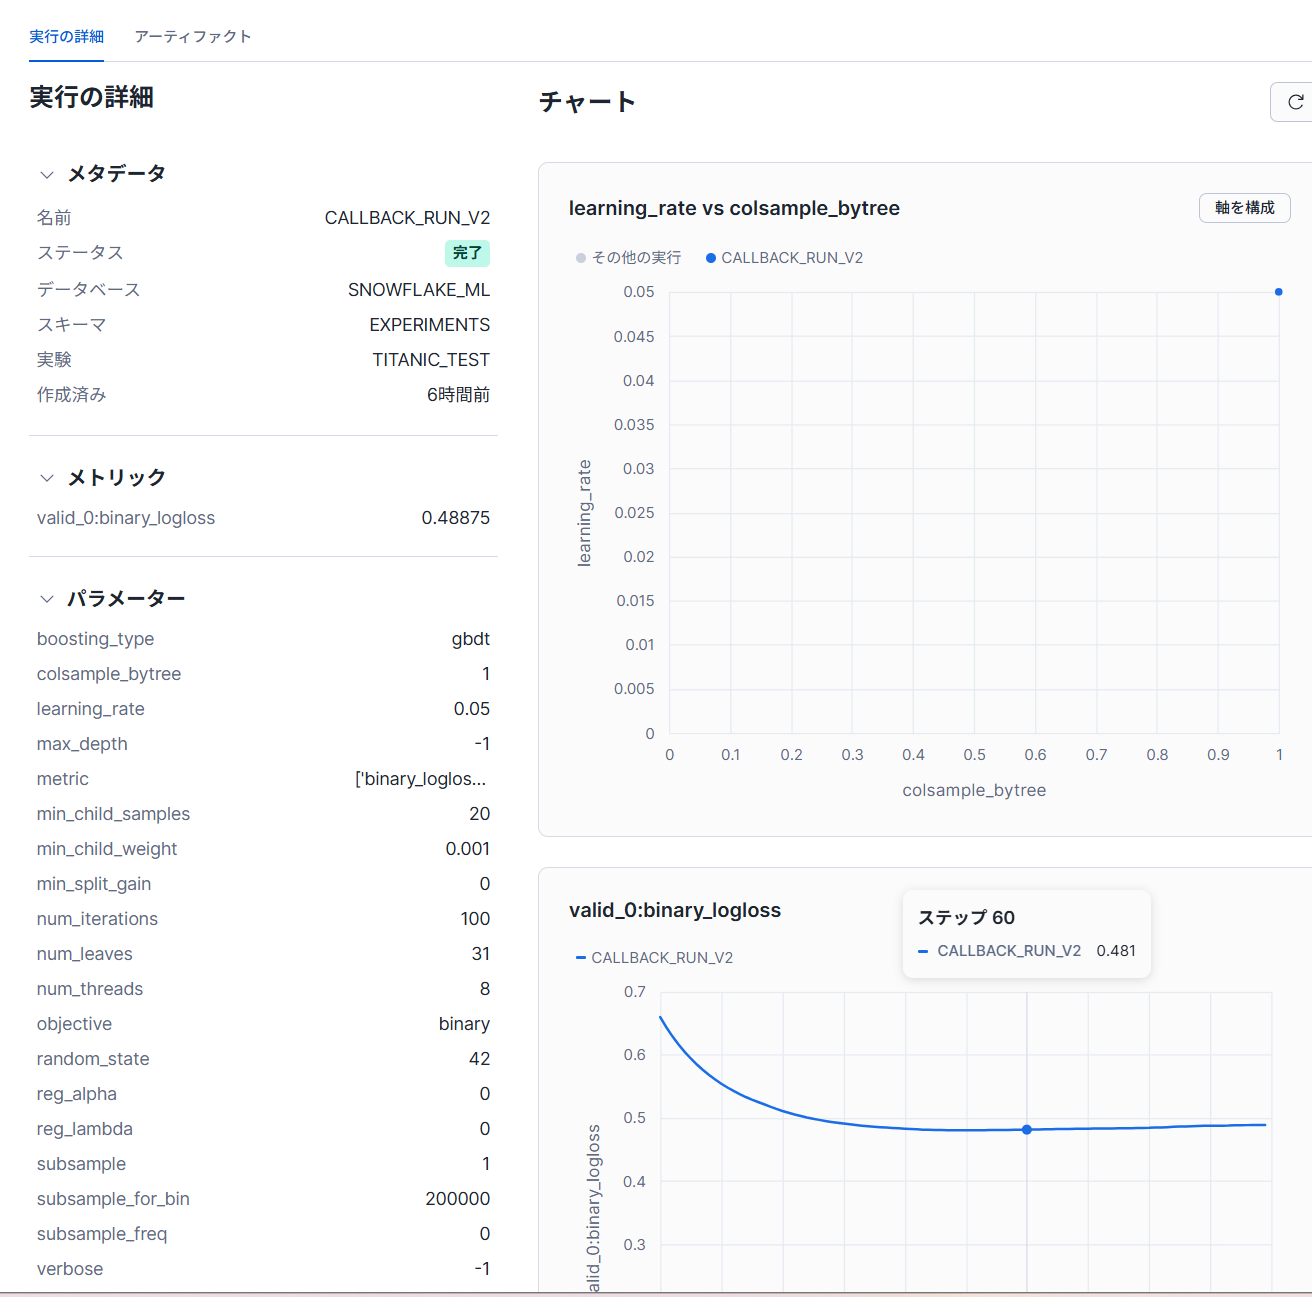The image size is (1312, 1297).
Task: Click the 軸を構成 button
Action: pyautogui.click(x=1244, y=208)
